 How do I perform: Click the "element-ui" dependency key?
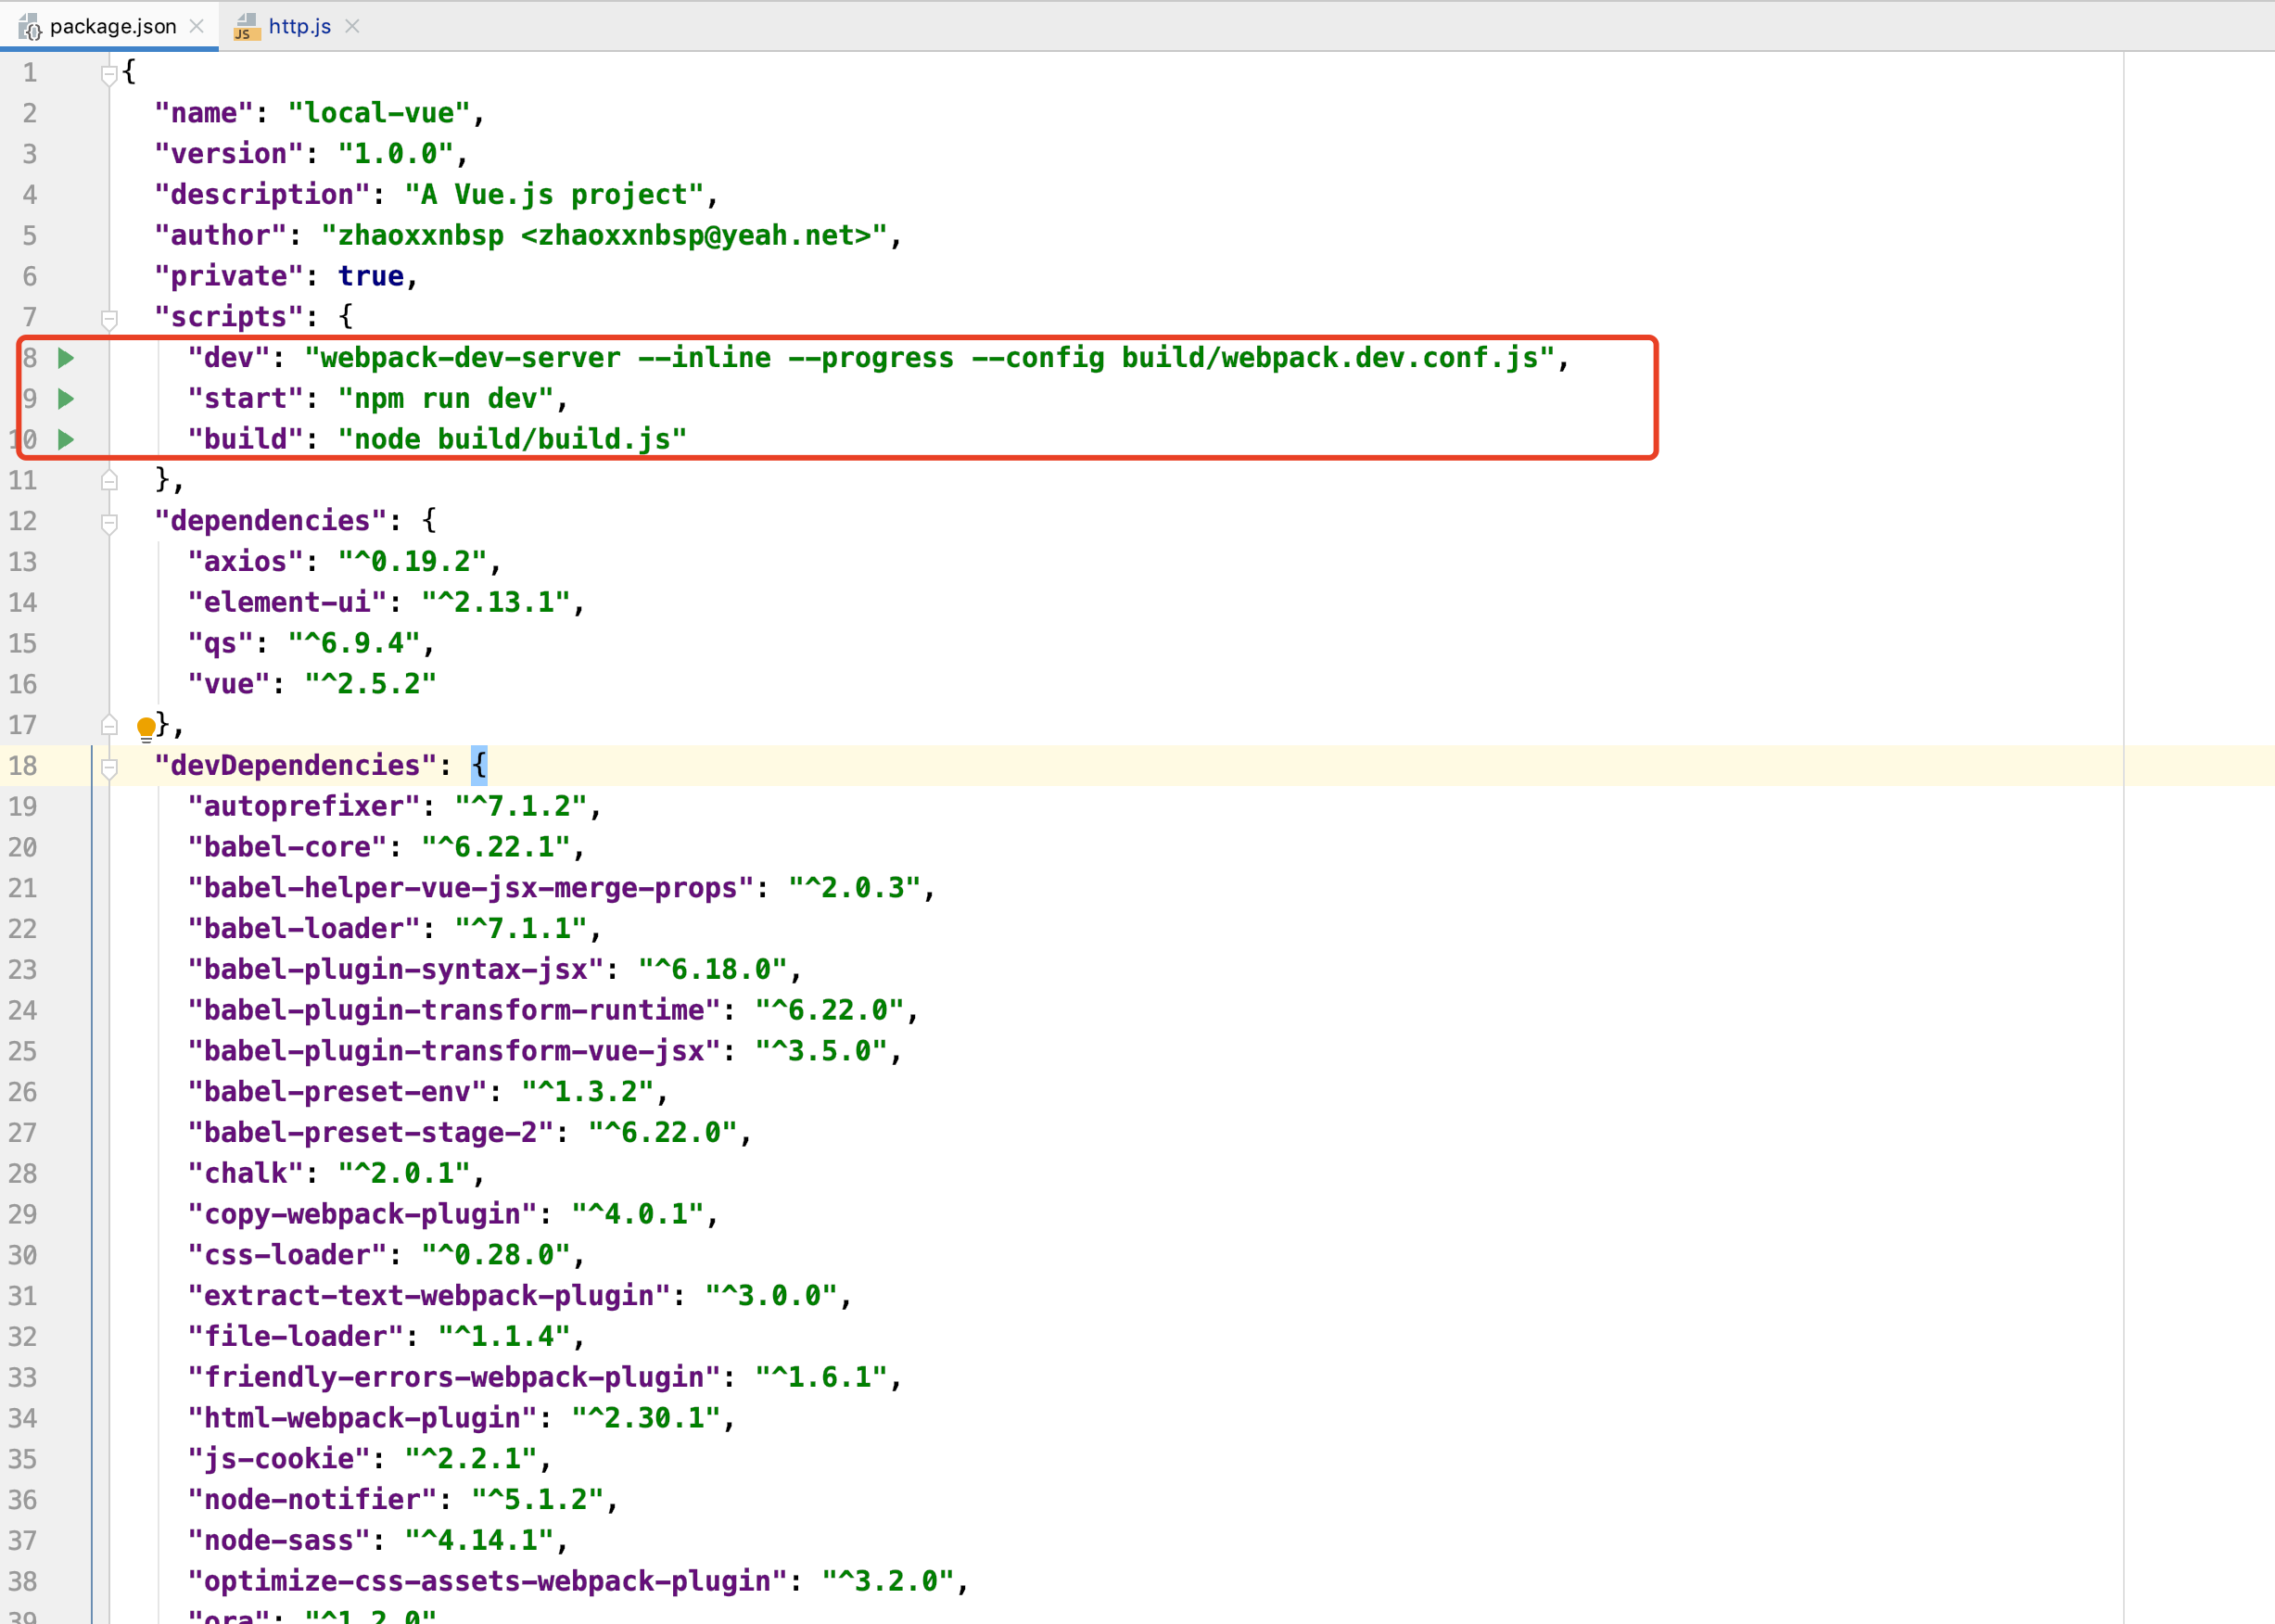[x=287, y=602]
